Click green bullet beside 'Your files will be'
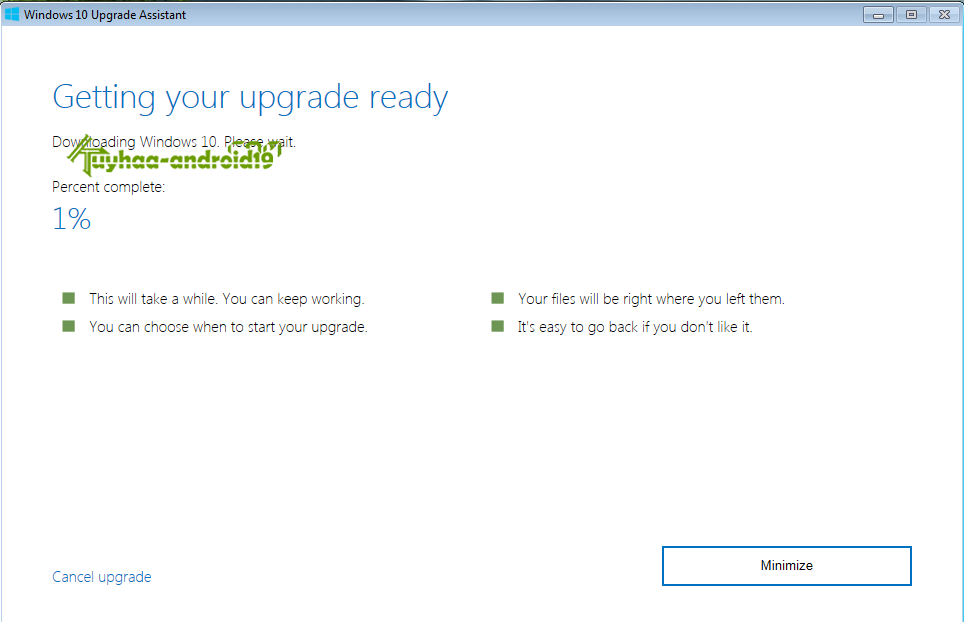964x622 pixels. point(497,298)
